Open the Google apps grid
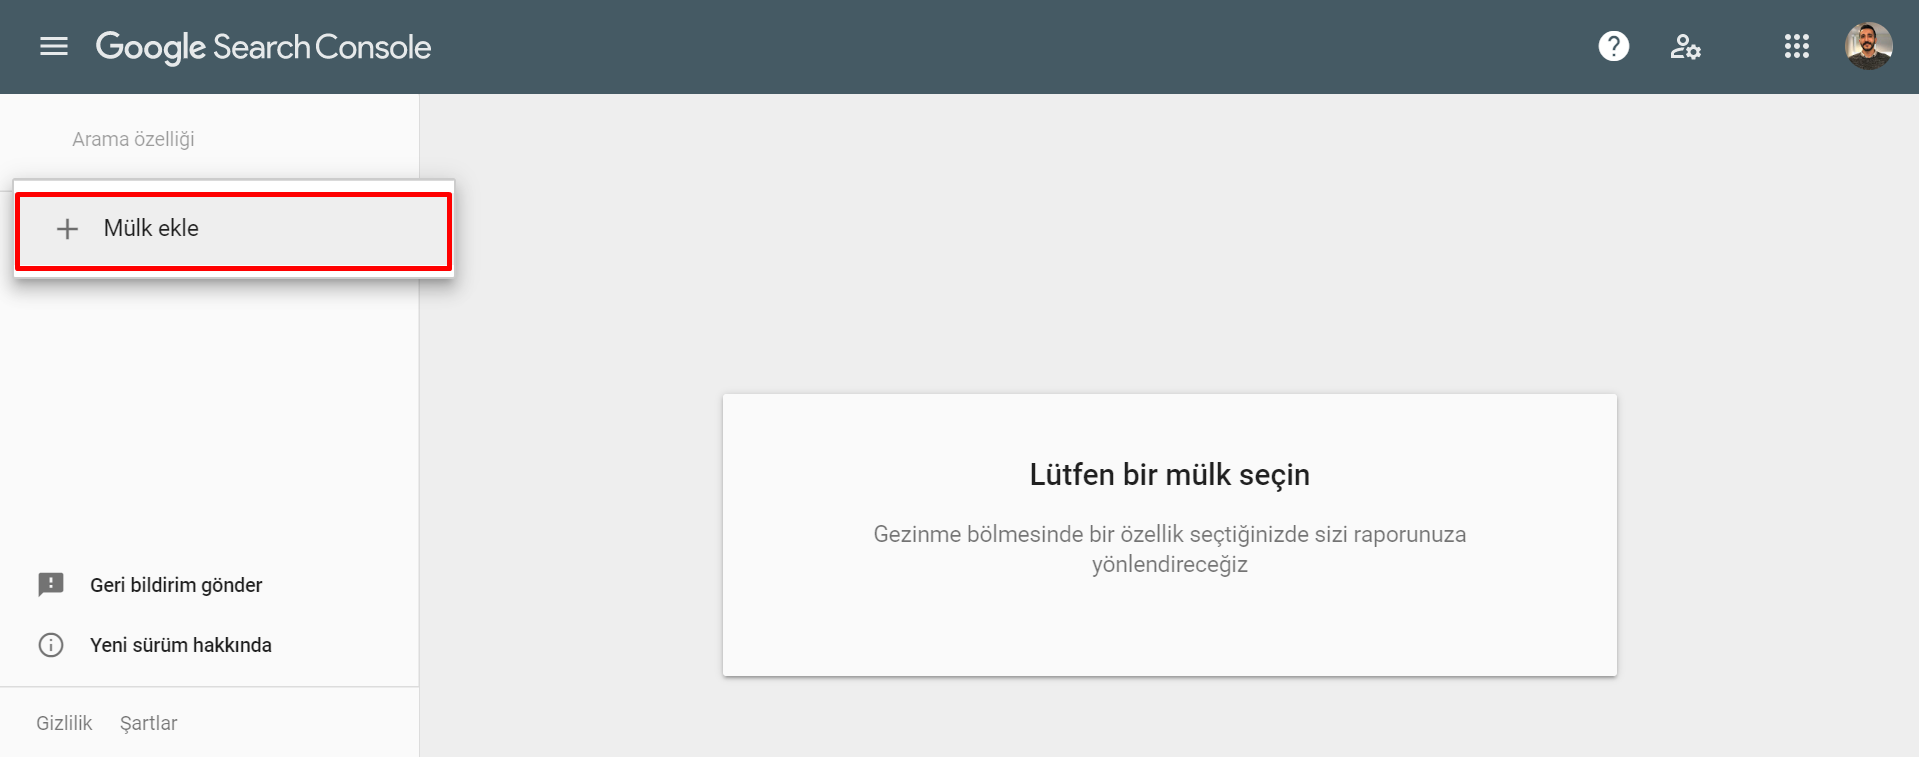Screen dimensions: 1919x757 pyautogui.click(x=1796, y=46)
